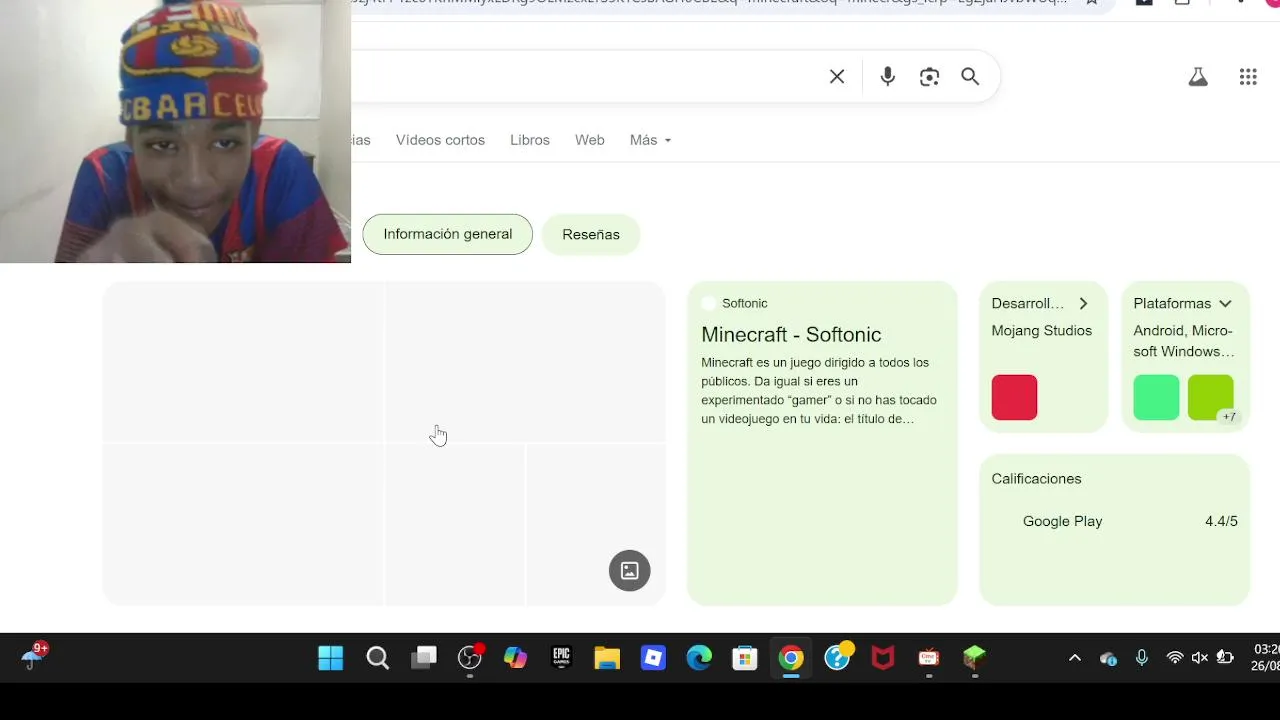Viewport: 1280px width, 720px height.
Task: Select the Información general chip
Action: click(447, 234)
